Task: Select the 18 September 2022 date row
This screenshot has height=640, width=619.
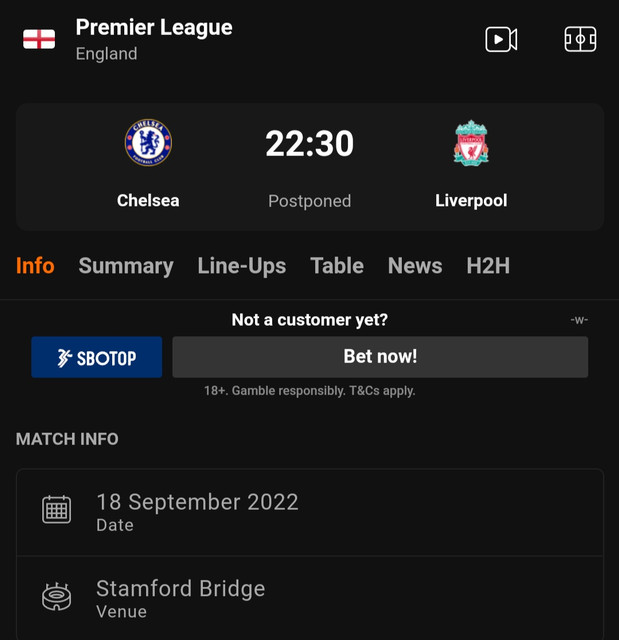Action: pos(310,512)
